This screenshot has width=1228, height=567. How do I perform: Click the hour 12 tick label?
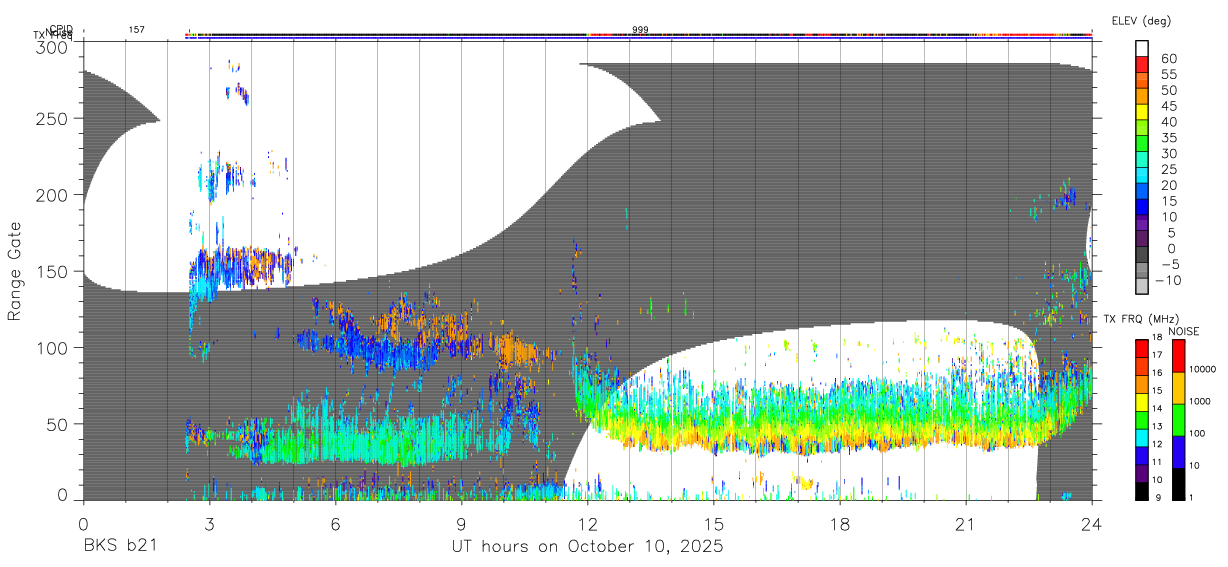588,524
